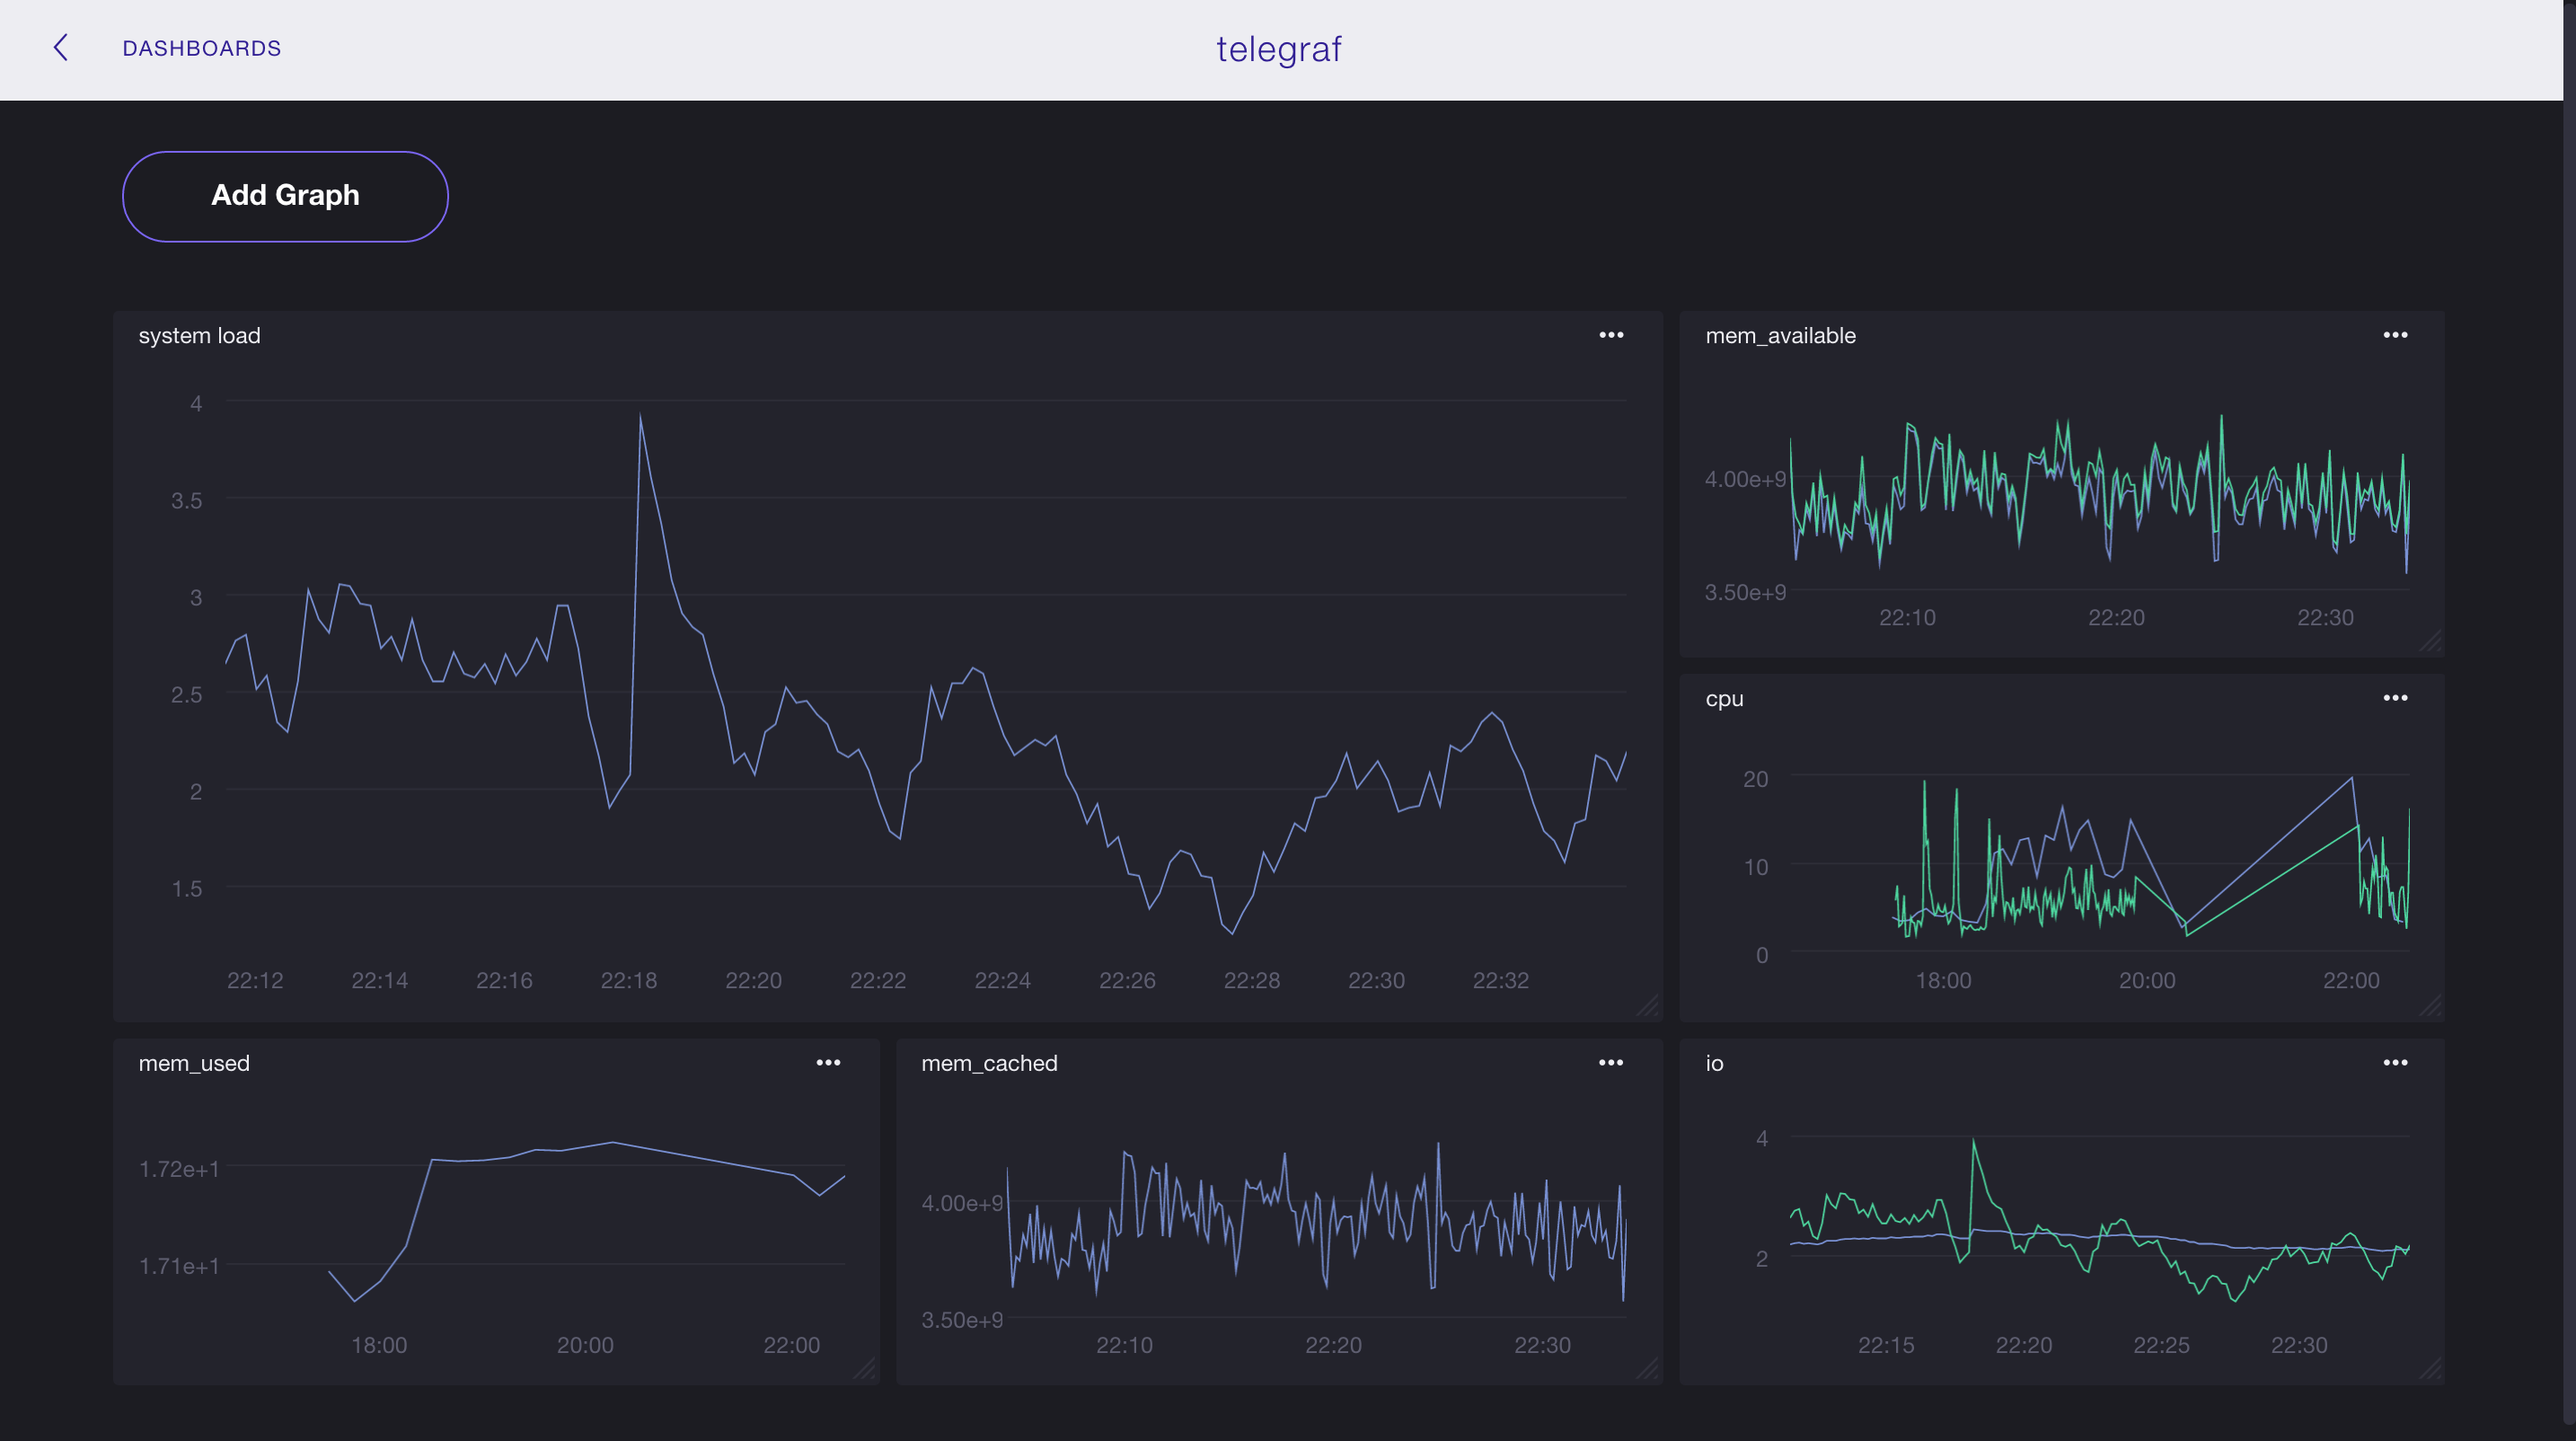Image resolution: width=2576 pixels, height=1441 pixels.
Task: Select the mem_cached panel title
Action: pos(990,1063)
